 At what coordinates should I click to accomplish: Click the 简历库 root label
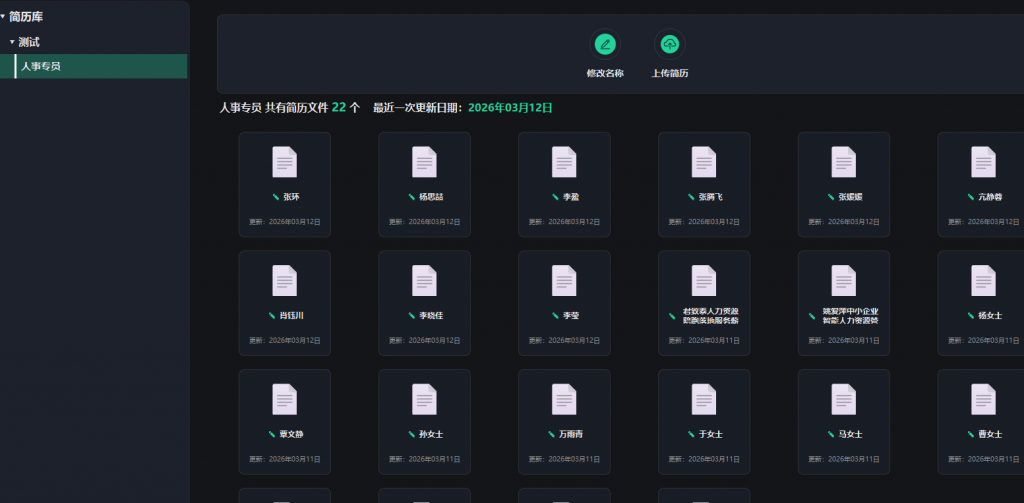point(26,17)
